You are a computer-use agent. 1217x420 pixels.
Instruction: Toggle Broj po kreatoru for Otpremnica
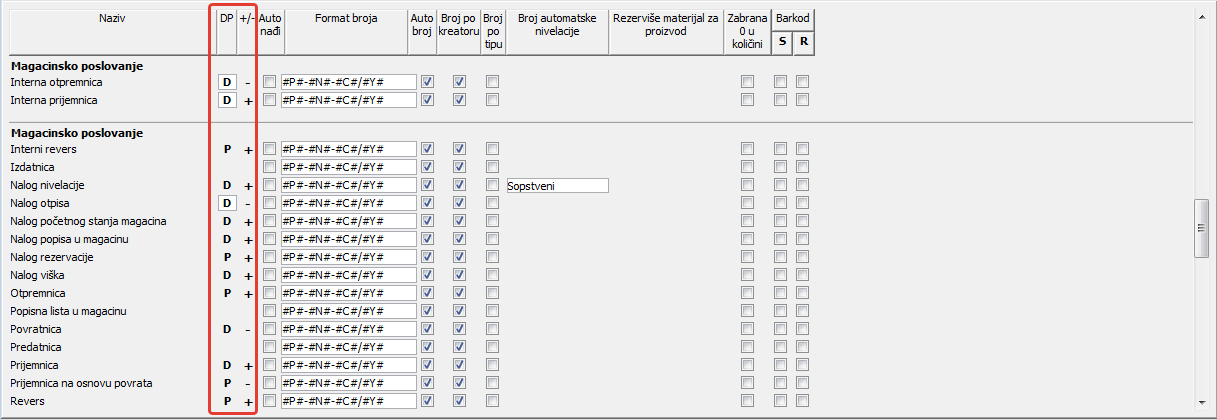coord(460,293)
